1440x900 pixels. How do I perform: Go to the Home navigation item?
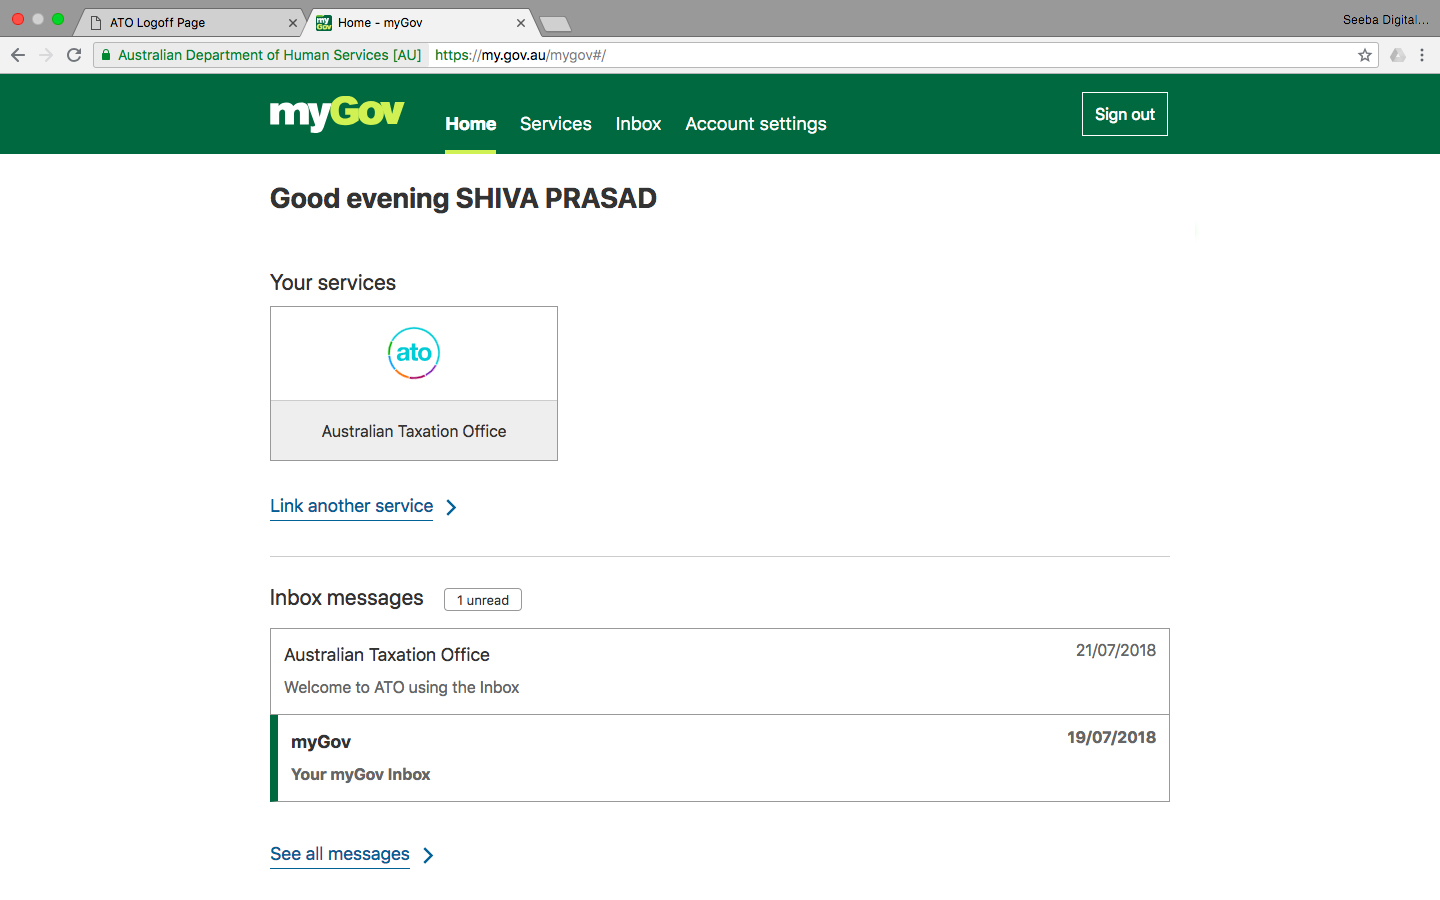(x=471, y=124)
